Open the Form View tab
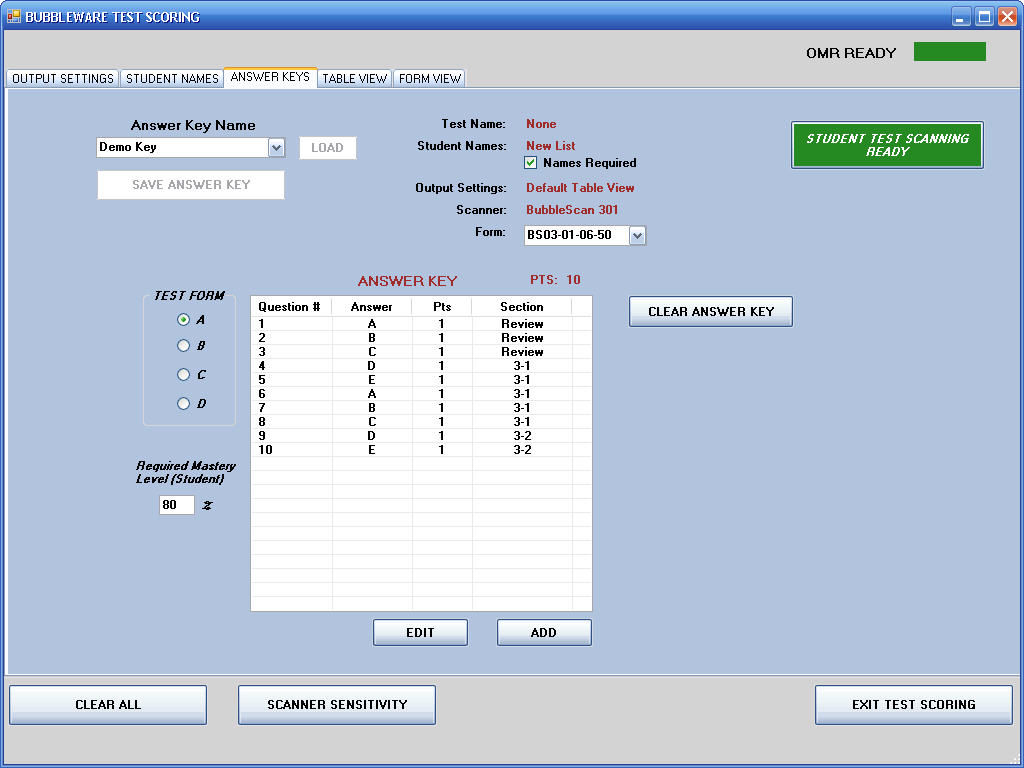This screenshot has height=768, width=1024. tap(429, 78)
